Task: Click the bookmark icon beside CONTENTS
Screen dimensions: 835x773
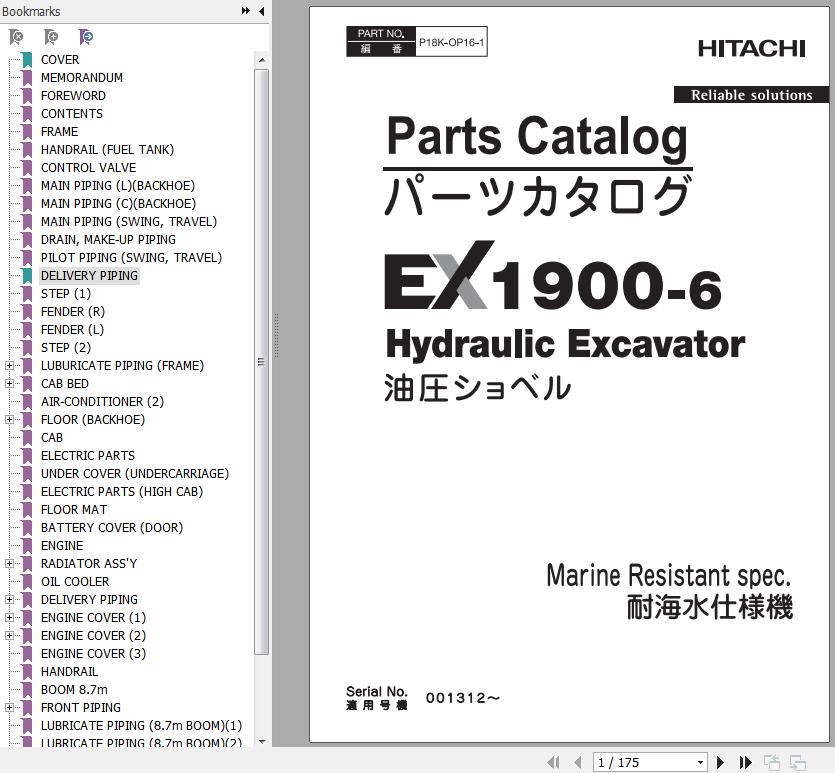Action: 27,114
